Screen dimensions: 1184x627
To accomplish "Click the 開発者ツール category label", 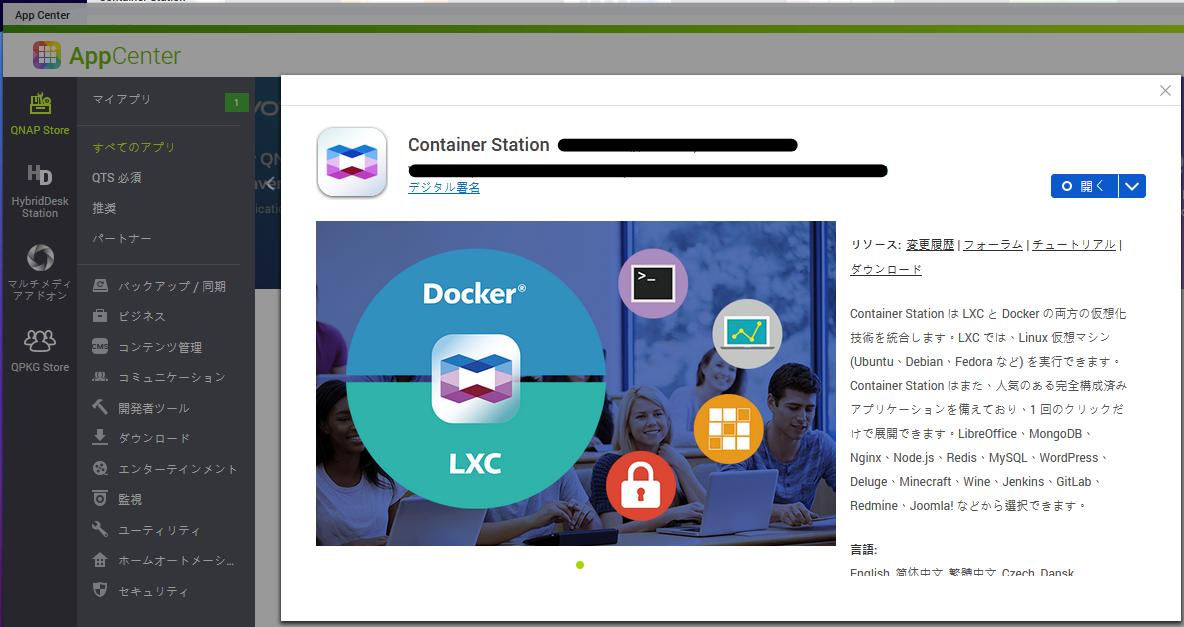I will (154, 408).
